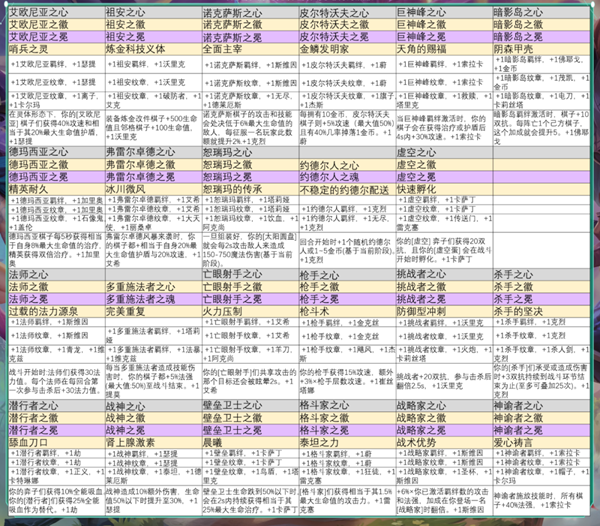
Task: Select the '+1巨神峰羁绊, +1索拉卡' cell
Action: (x=444, y=64)
